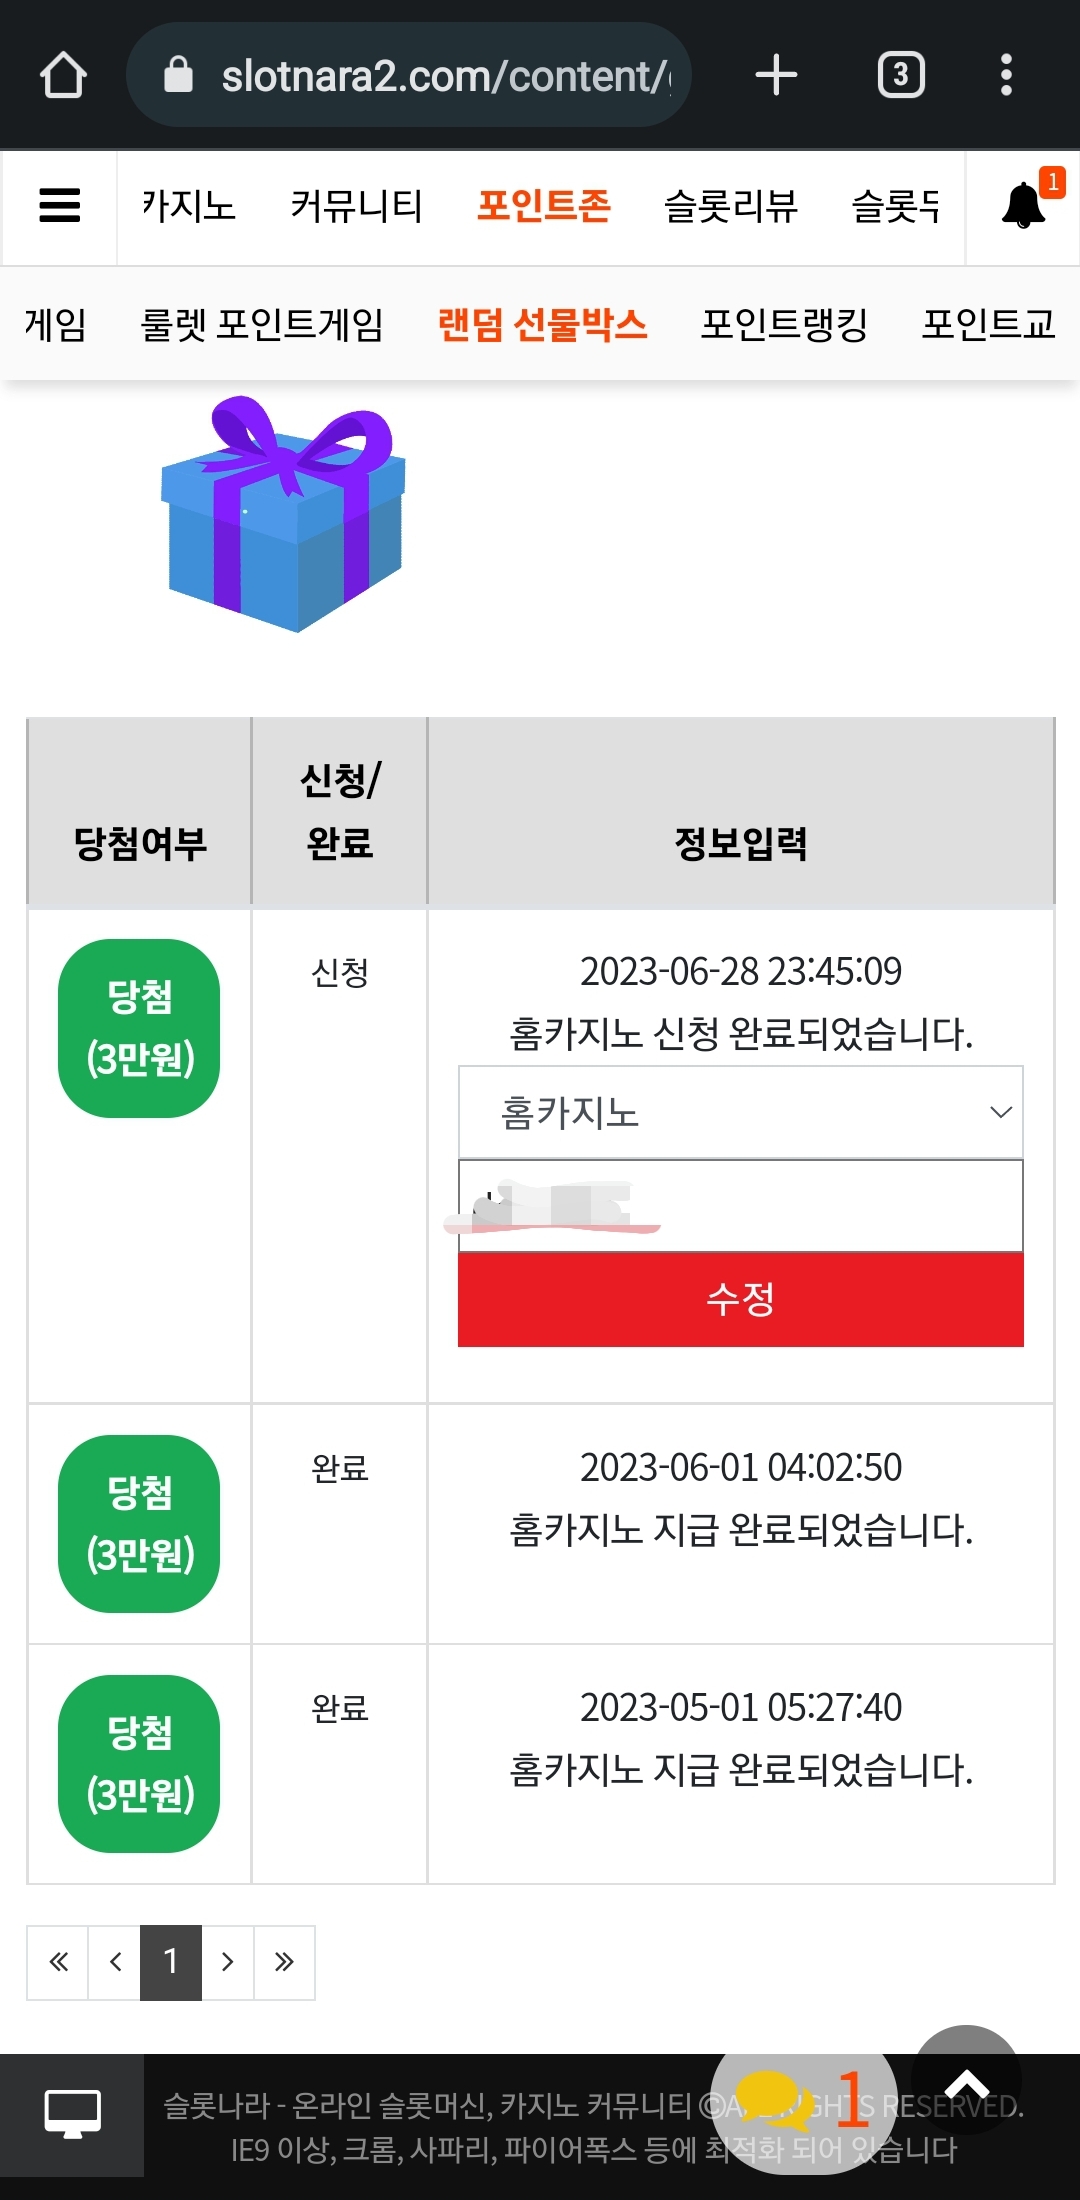Tap the browser home icon

point(63,75)
